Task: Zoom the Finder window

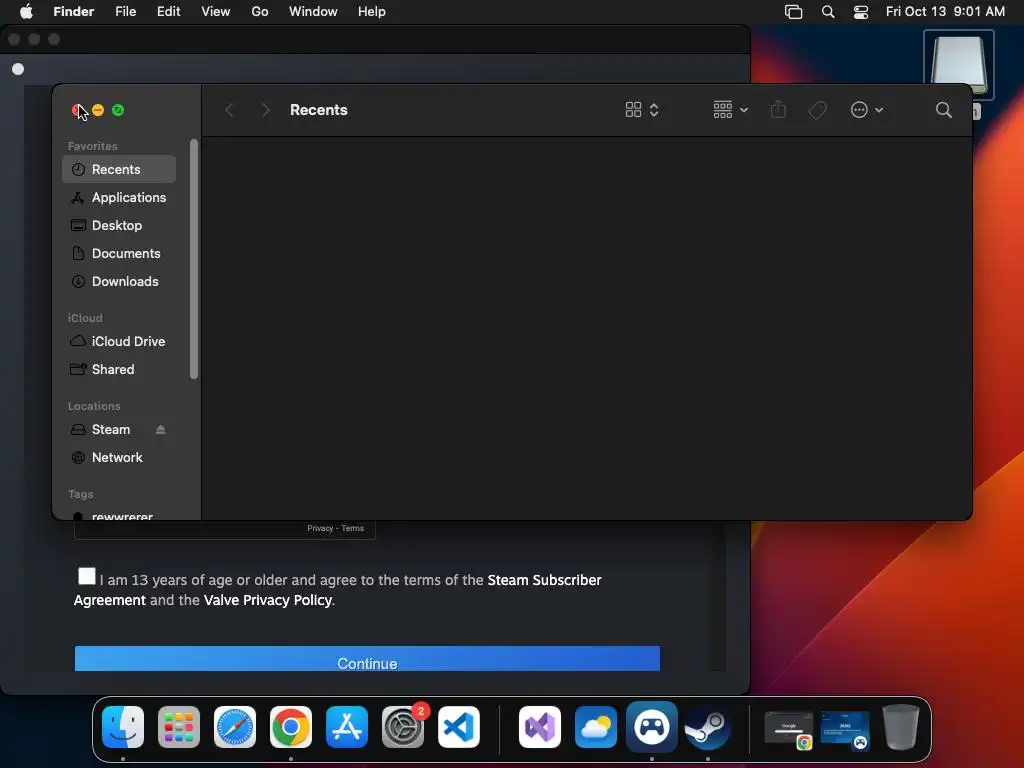Action: click(118, 110)
